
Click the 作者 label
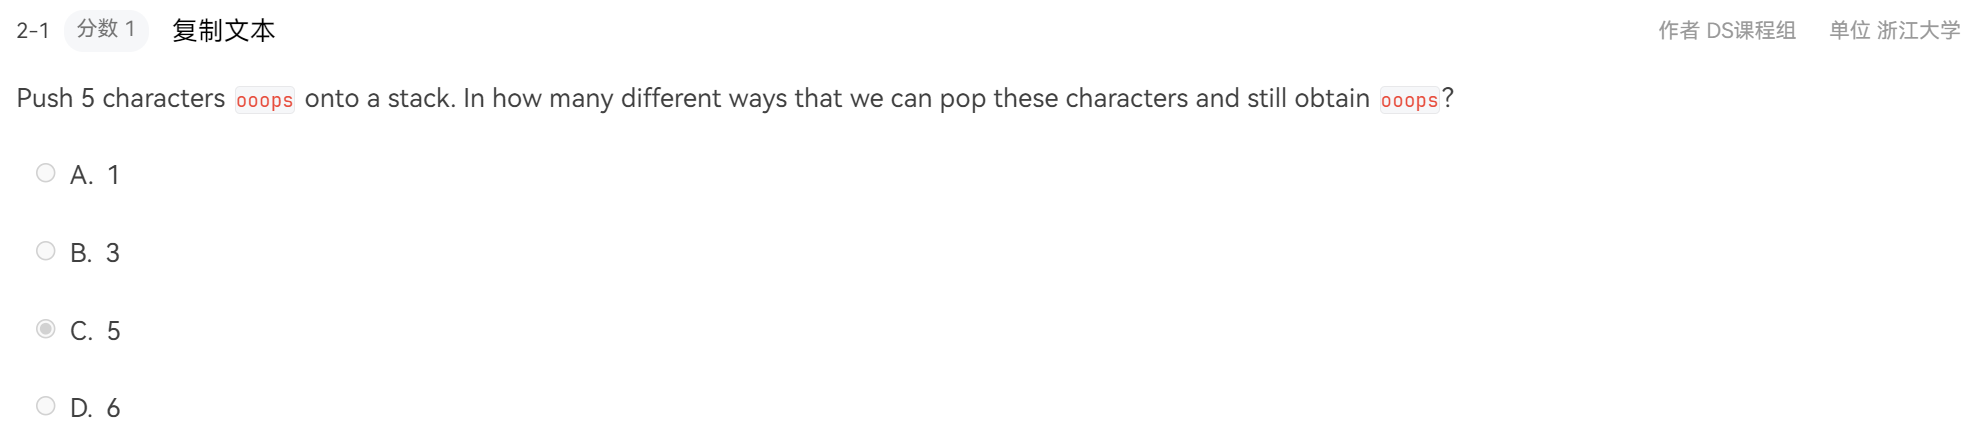click(1678, 31)
